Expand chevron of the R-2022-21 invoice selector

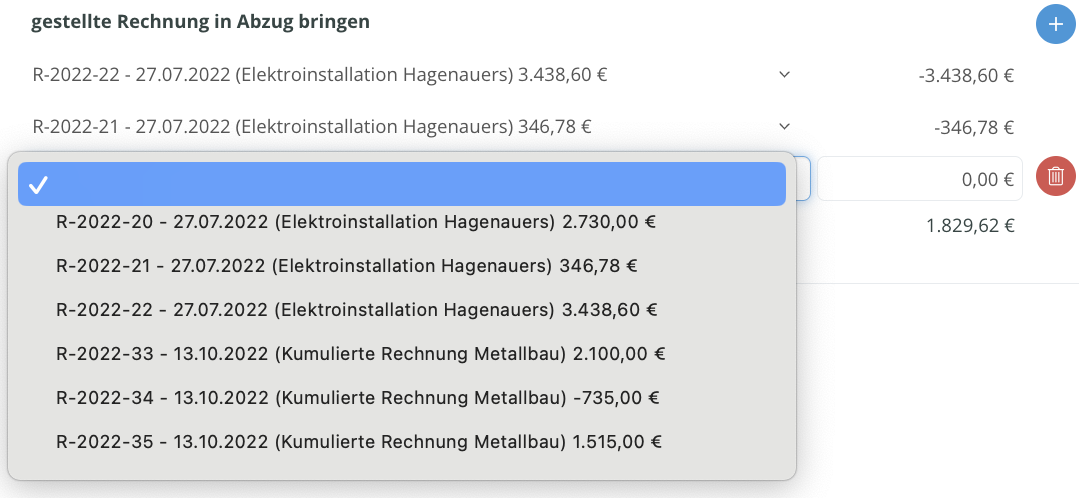[x=784, y=126]
